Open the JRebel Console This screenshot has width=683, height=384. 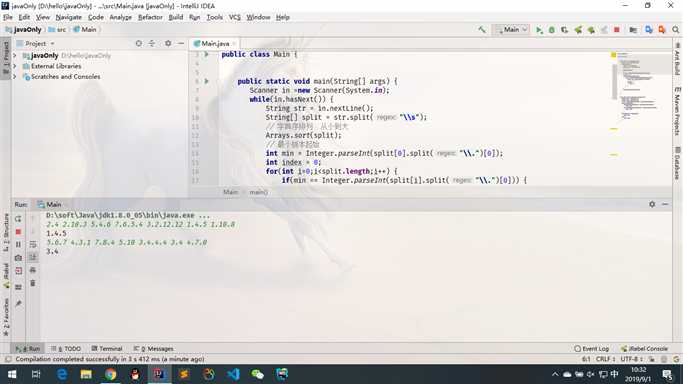(644, 349)
